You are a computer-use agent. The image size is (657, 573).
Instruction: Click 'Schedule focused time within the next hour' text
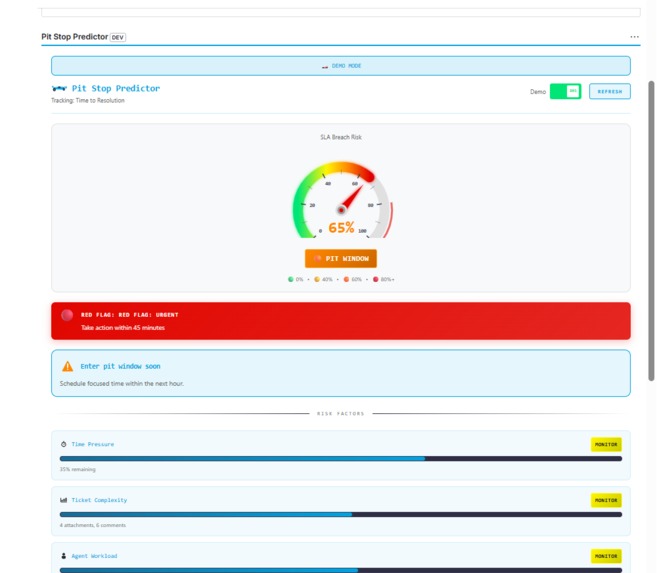pyautogui.click(x=122, y=383)
